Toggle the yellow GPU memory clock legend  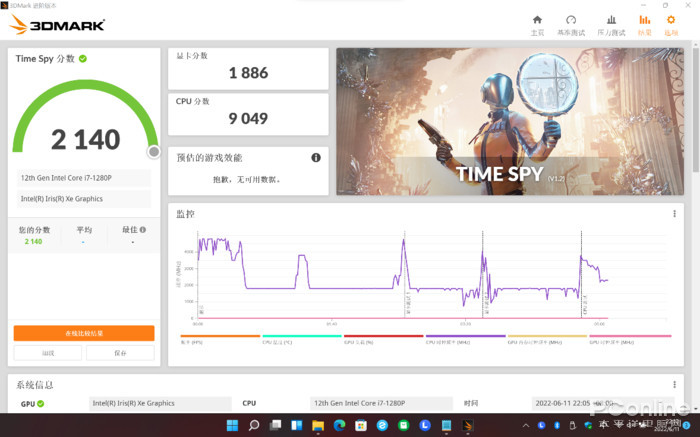point(547,339)
